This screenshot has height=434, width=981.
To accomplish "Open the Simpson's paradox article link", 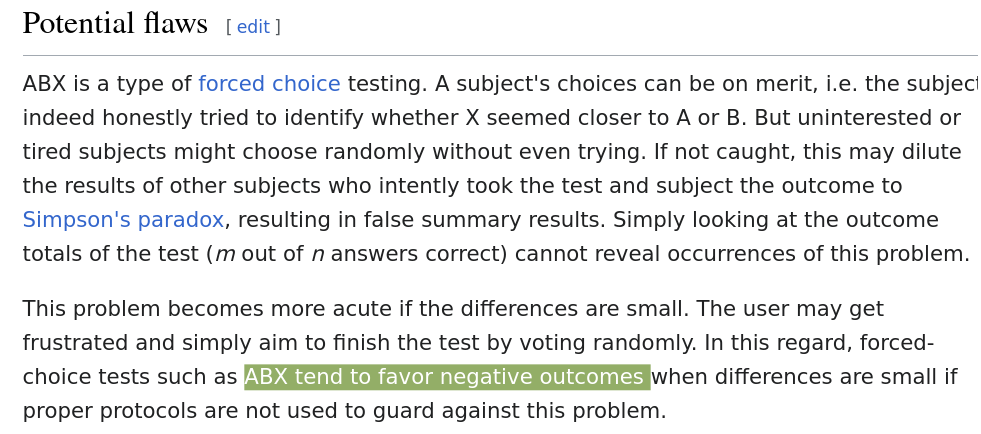I will pyautogui.click(x=123, y=220).
